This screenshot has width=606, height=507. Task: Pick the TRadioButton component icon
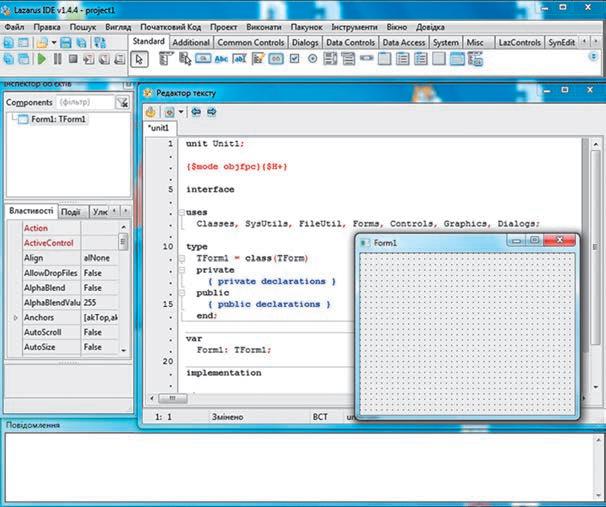[x=313, y=59]
